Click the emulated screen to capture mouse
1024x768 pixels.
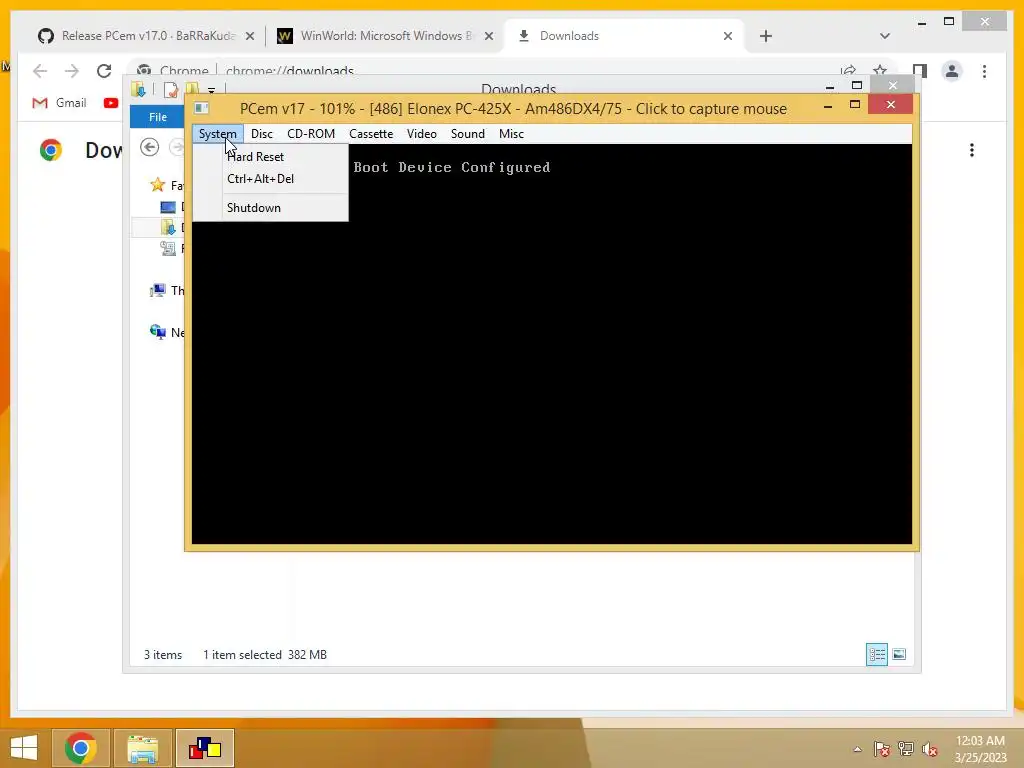click(552, 344)
